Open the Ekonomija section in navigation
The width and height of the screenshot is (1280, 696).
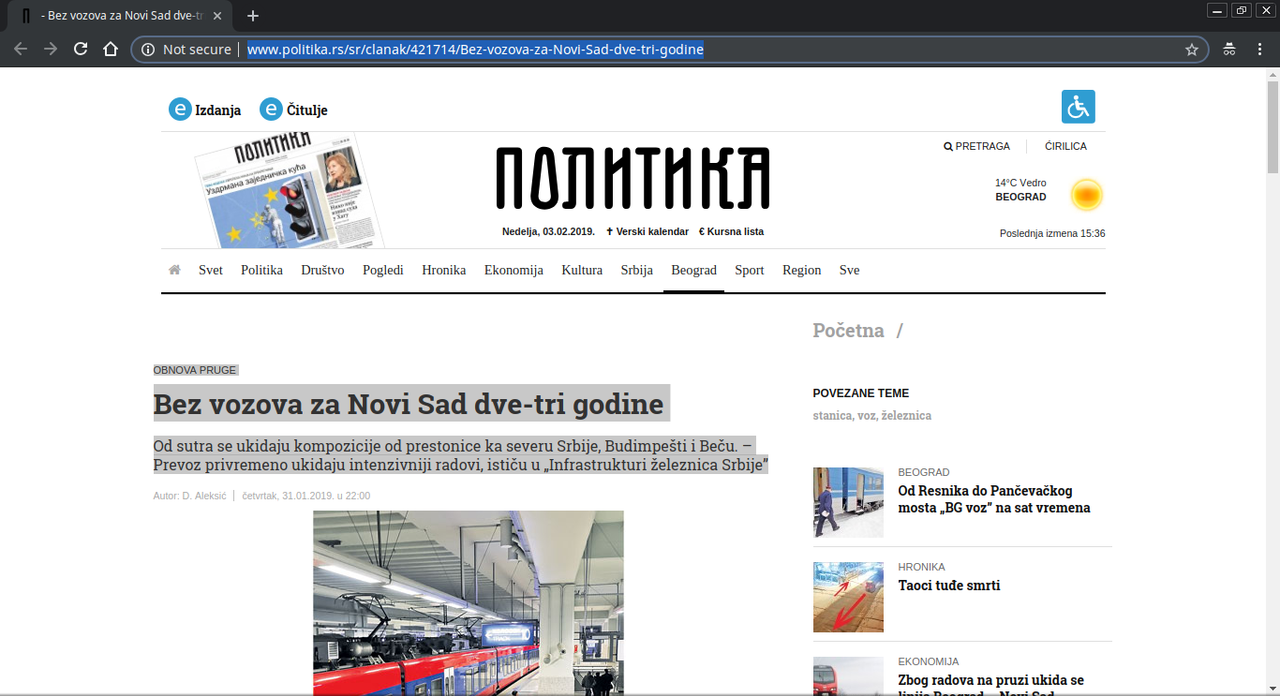[514, 270]
